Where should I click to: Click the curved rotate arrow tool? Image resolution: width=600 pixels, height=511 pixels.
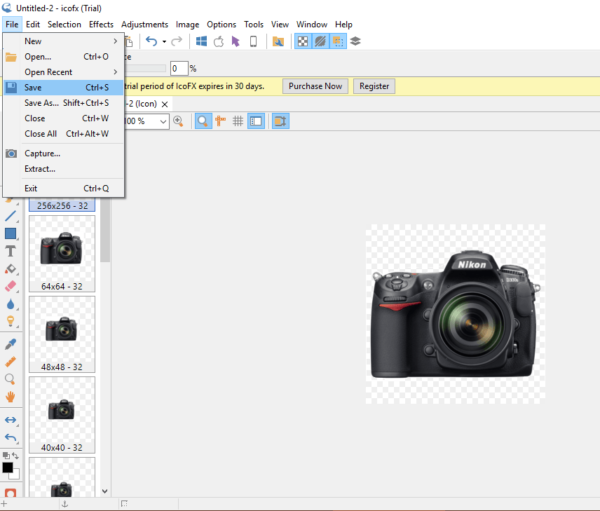[10, 438]
